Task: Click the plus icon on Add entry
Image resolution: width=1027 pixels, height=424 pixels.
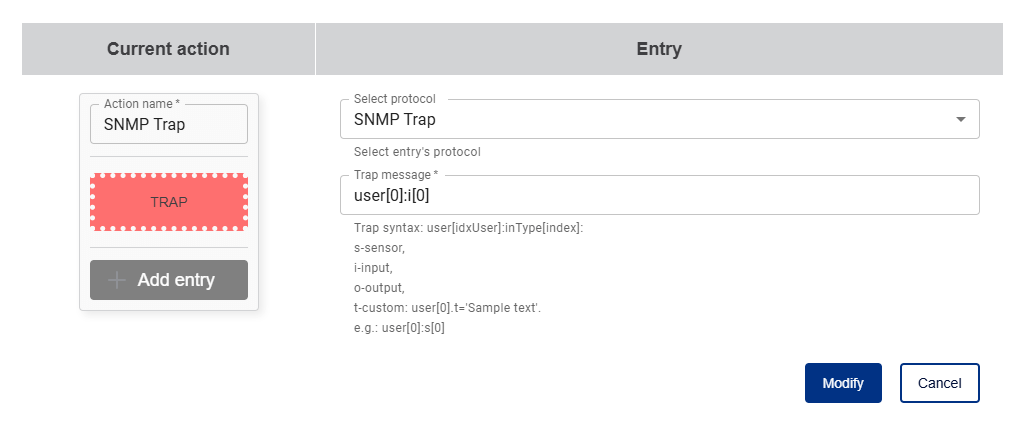Action: 117,280
